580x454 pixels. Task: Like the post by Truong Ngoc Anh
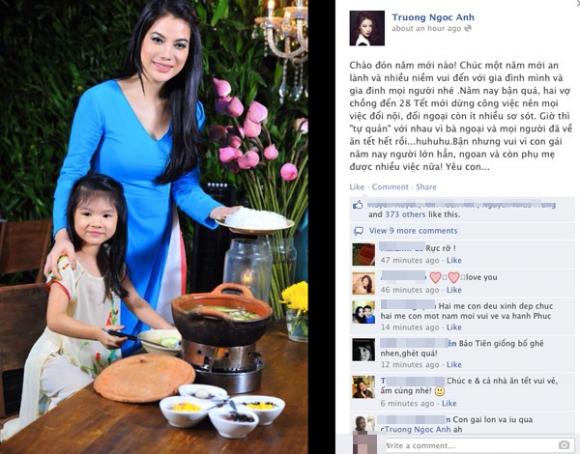tap(357, 187)
